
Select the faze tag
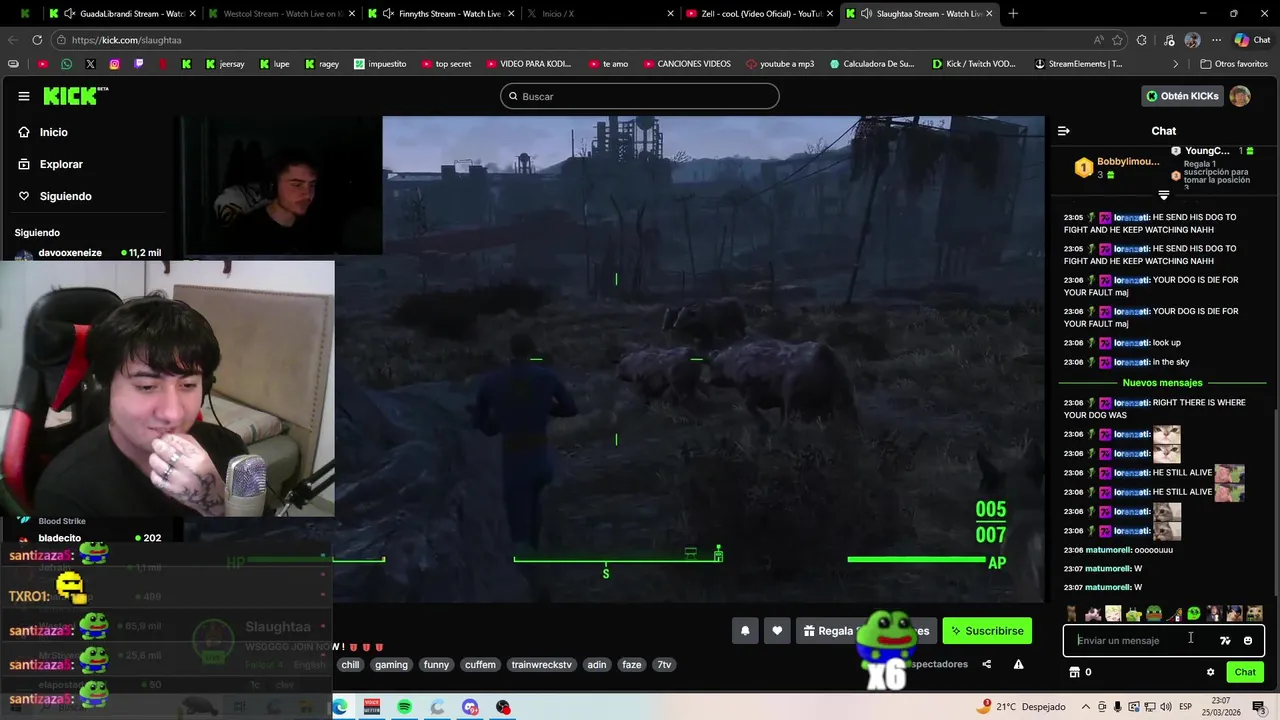632,665
